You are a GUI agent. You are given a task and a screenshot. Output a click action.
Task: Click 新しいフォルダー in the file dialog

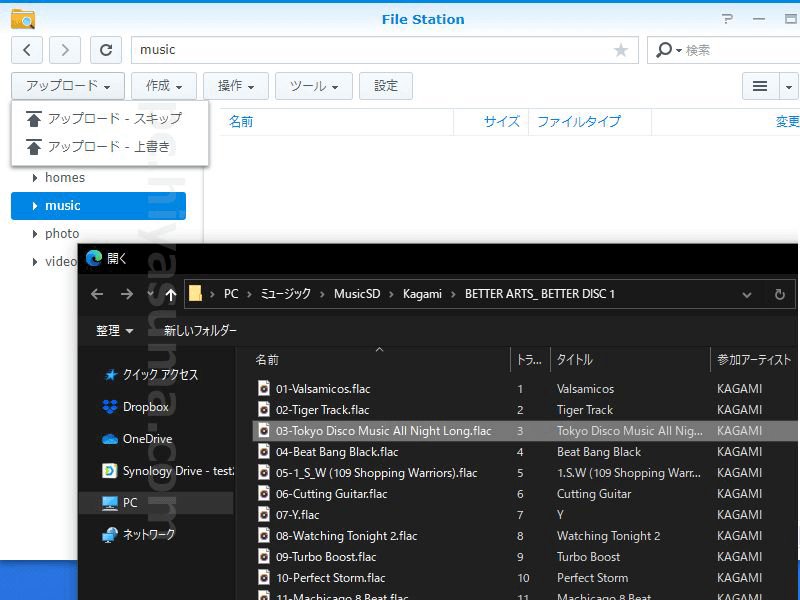200,330
